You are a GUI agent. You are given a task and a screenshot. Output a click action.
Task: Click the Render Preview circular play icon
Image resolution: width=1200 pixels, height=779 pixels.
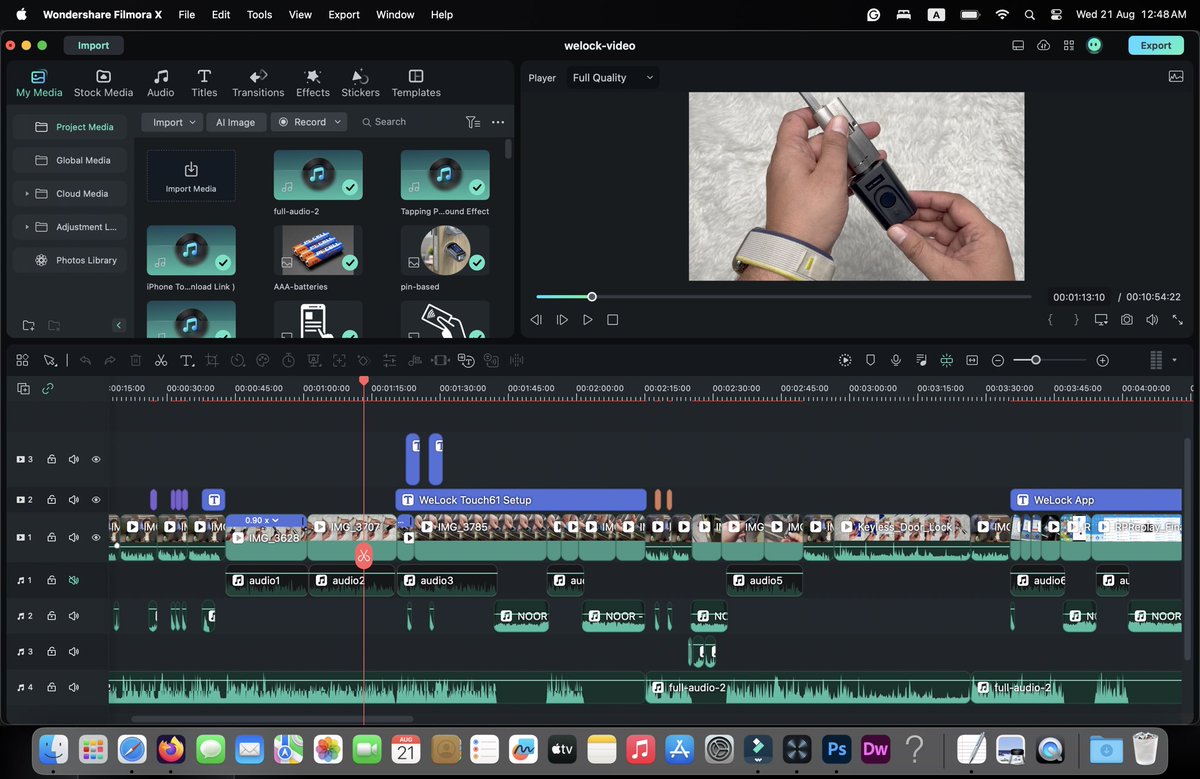point(845,360)
